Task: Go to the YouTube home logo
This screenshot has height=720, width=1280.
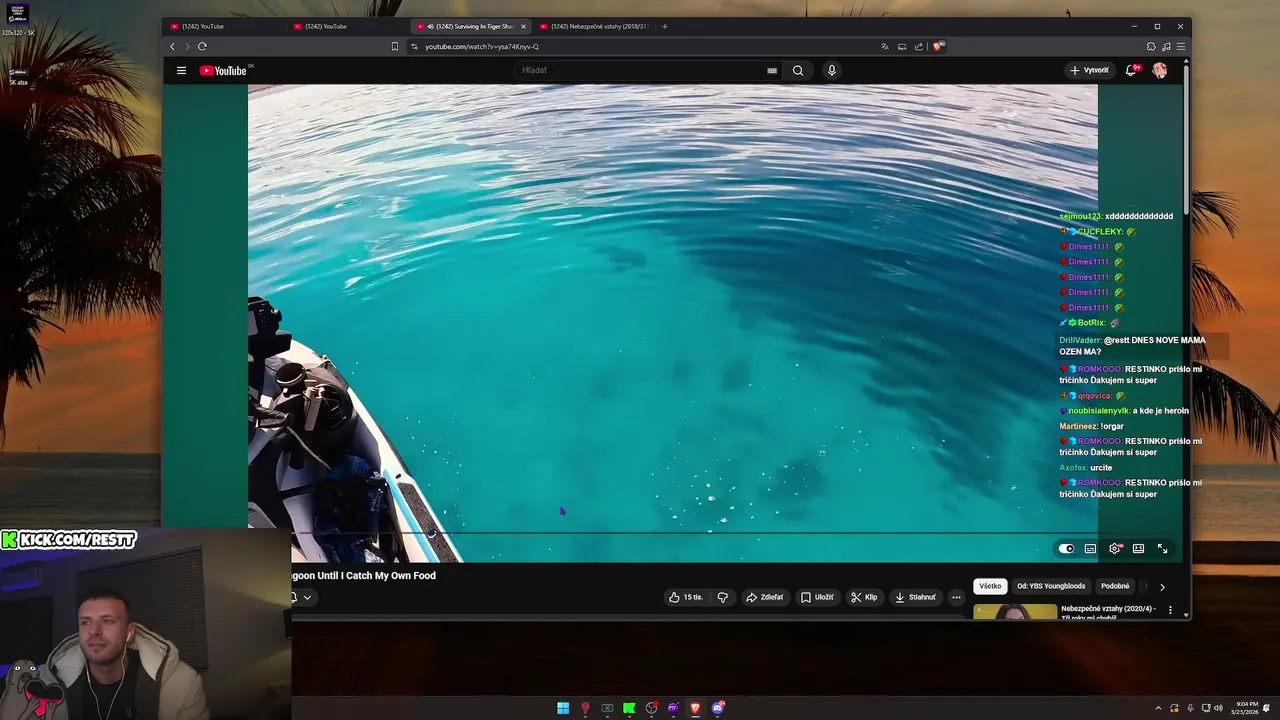Action: pos(223,70)
